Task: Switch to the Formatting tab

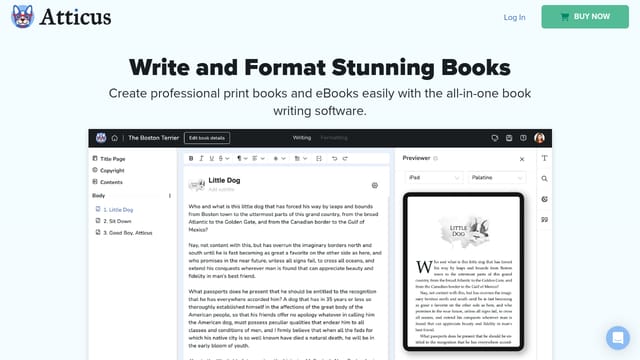Action: coord(334,138)
